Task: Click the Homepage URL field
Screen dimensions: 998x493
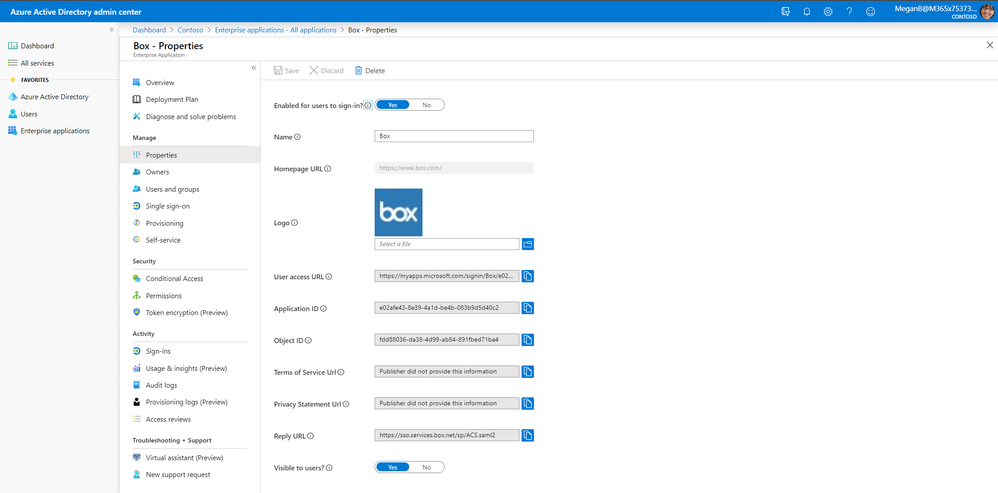Action: point(454,168)
